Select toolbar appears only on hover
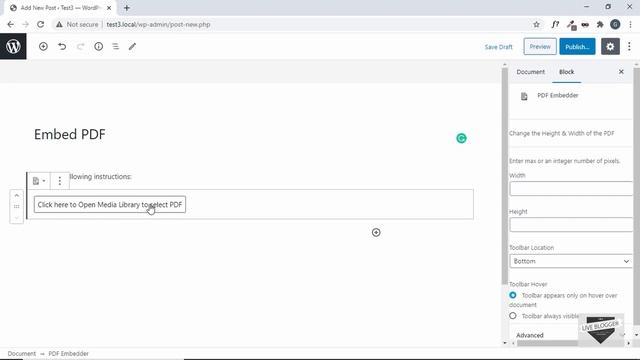Image resolution: width=640 pixels, height=360 pixels. click(x=513, y=295)
